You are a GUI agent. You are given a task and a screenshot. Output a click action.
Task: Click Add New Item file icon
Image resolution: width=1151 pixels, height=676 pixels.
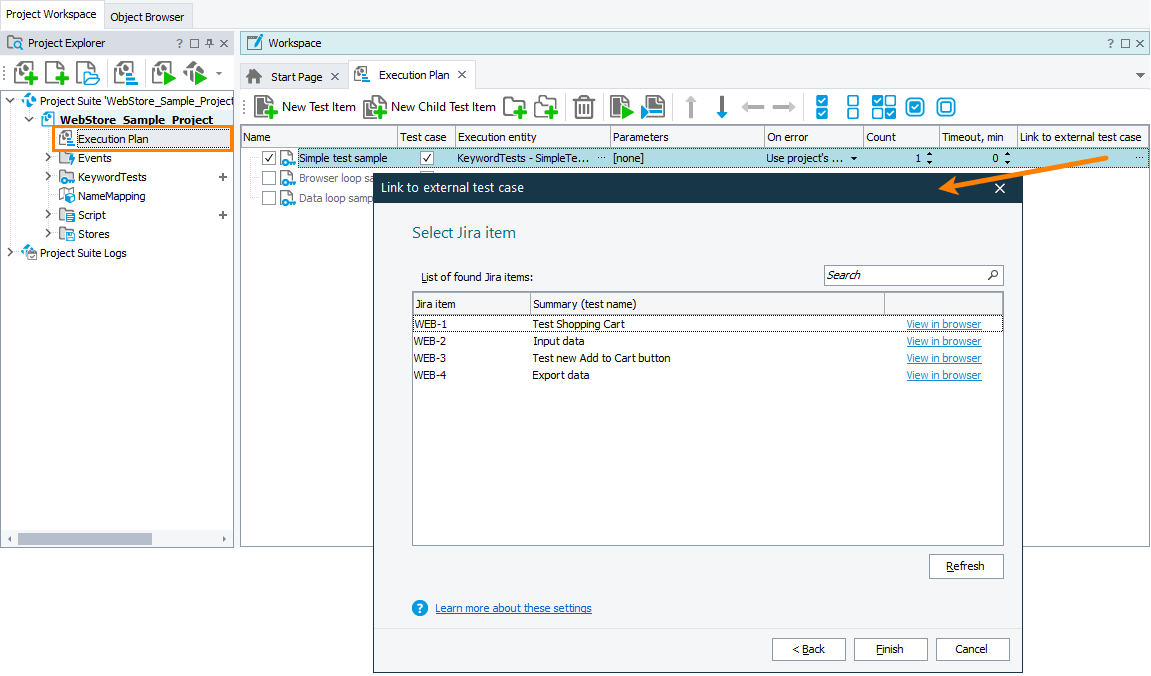pos(57,73)
